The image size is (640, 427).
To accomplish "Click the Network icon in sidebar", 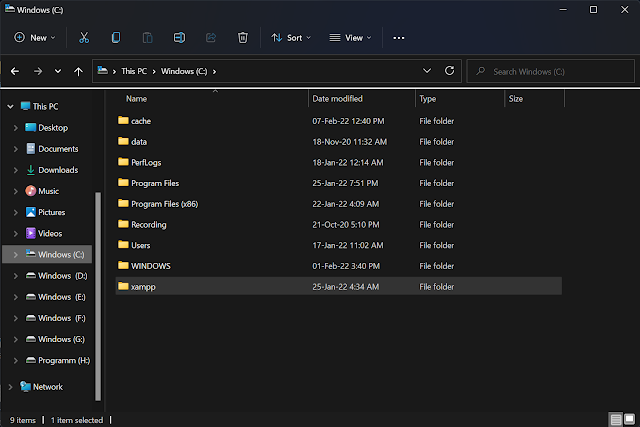I will coord(25,386).
